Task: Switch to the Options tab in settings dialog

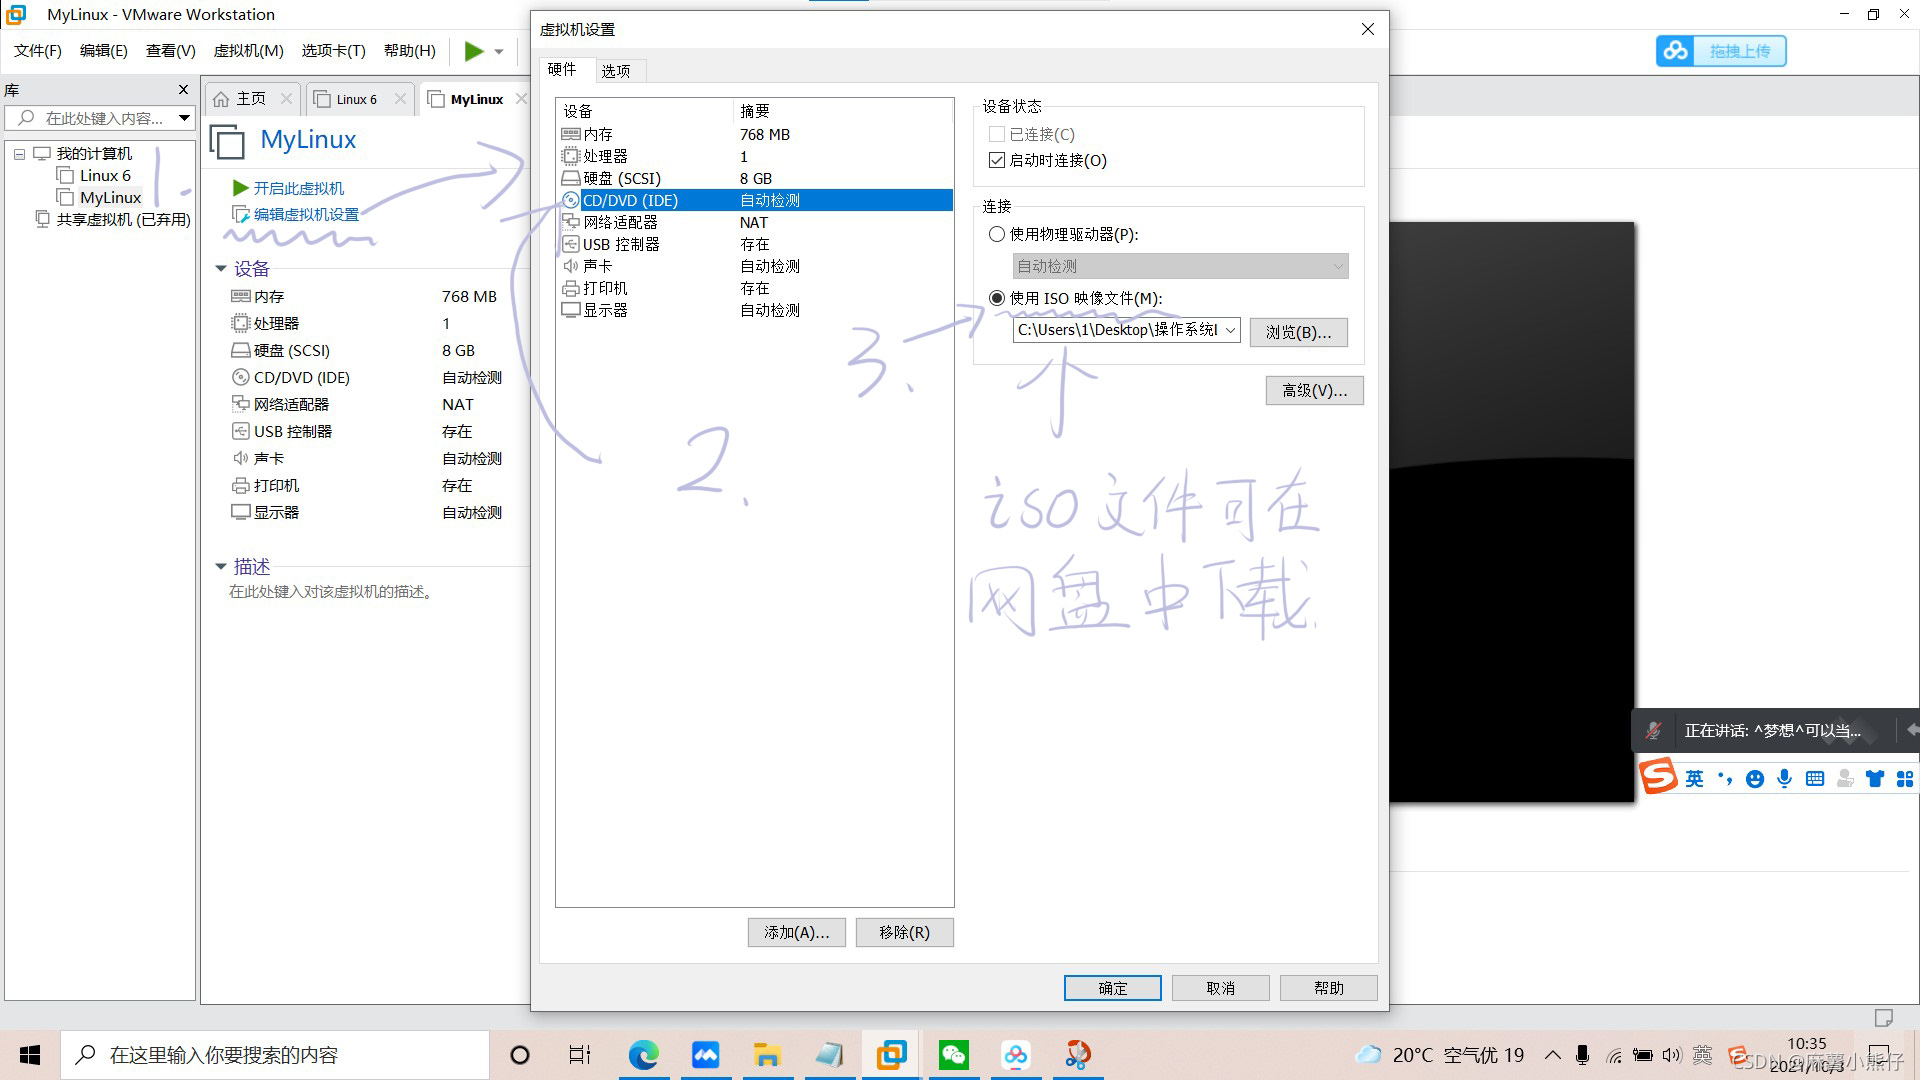Action: click(x=616, y=71)
